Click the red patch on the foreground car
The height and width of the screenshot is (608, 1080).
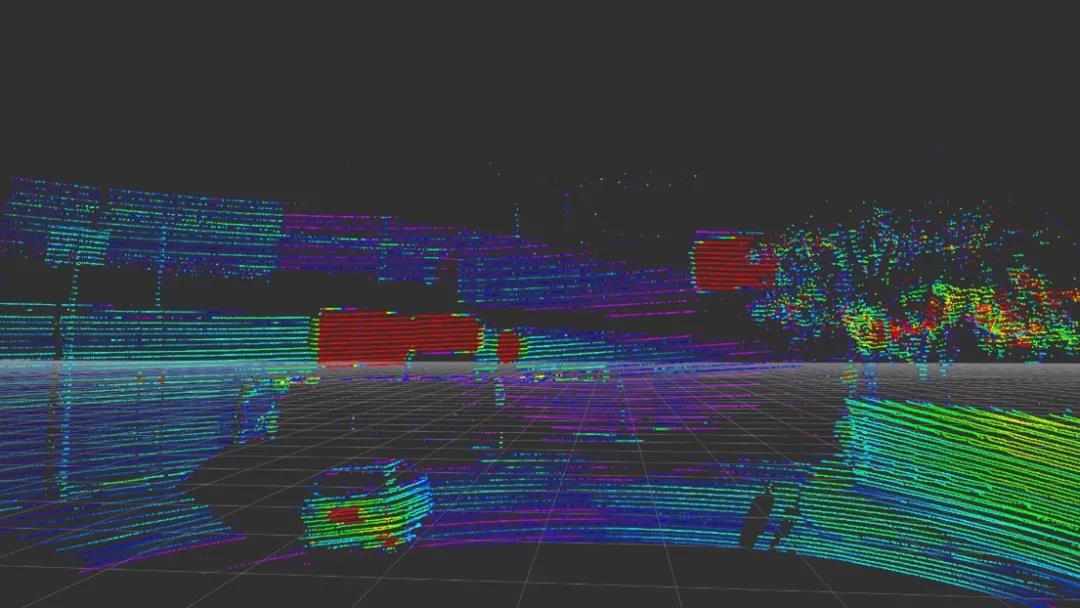coord(344,514)
